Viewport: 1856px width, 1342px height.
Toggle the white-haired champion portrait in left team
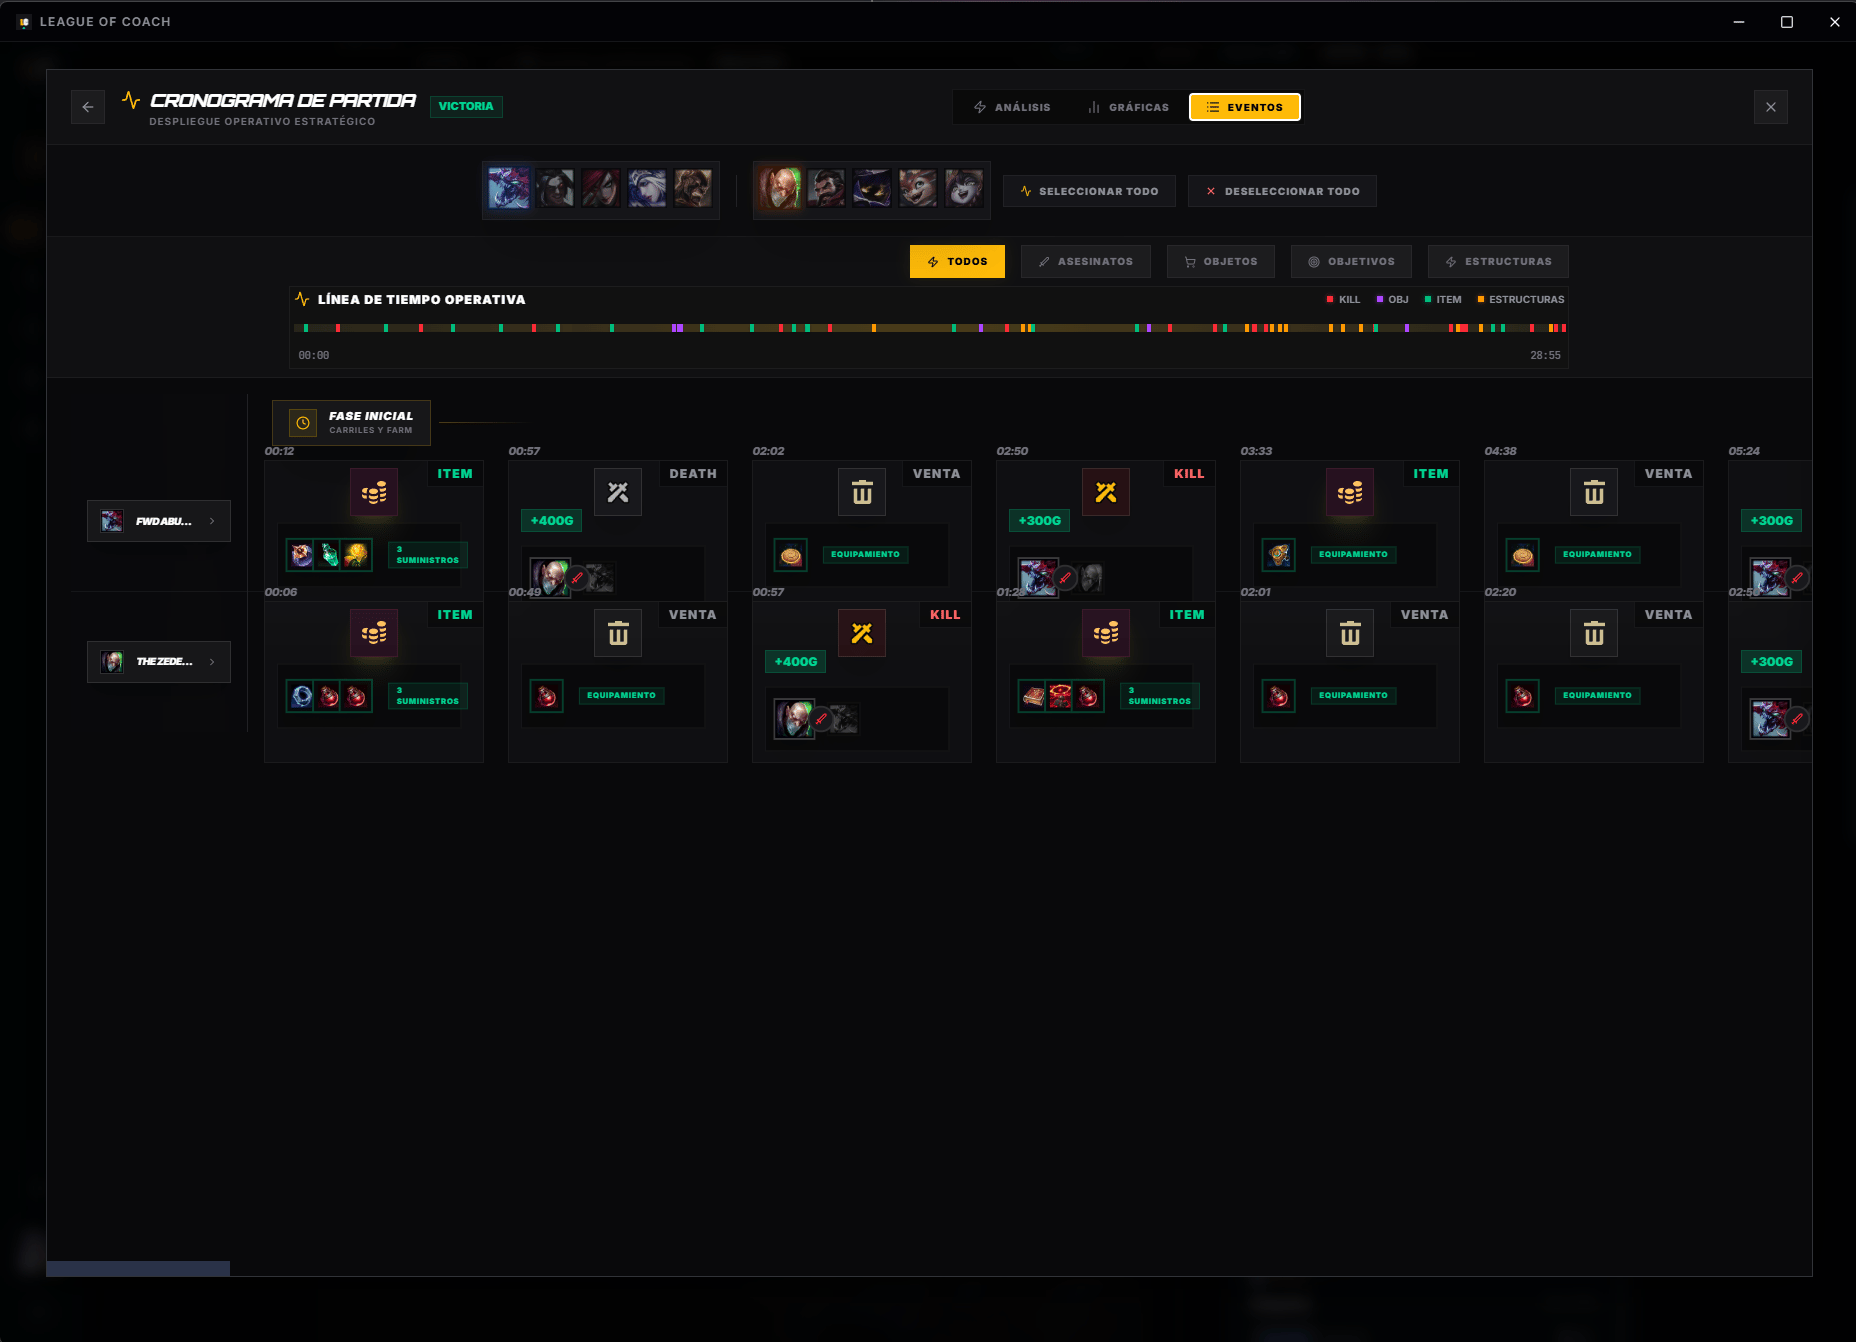pos(647,188)
